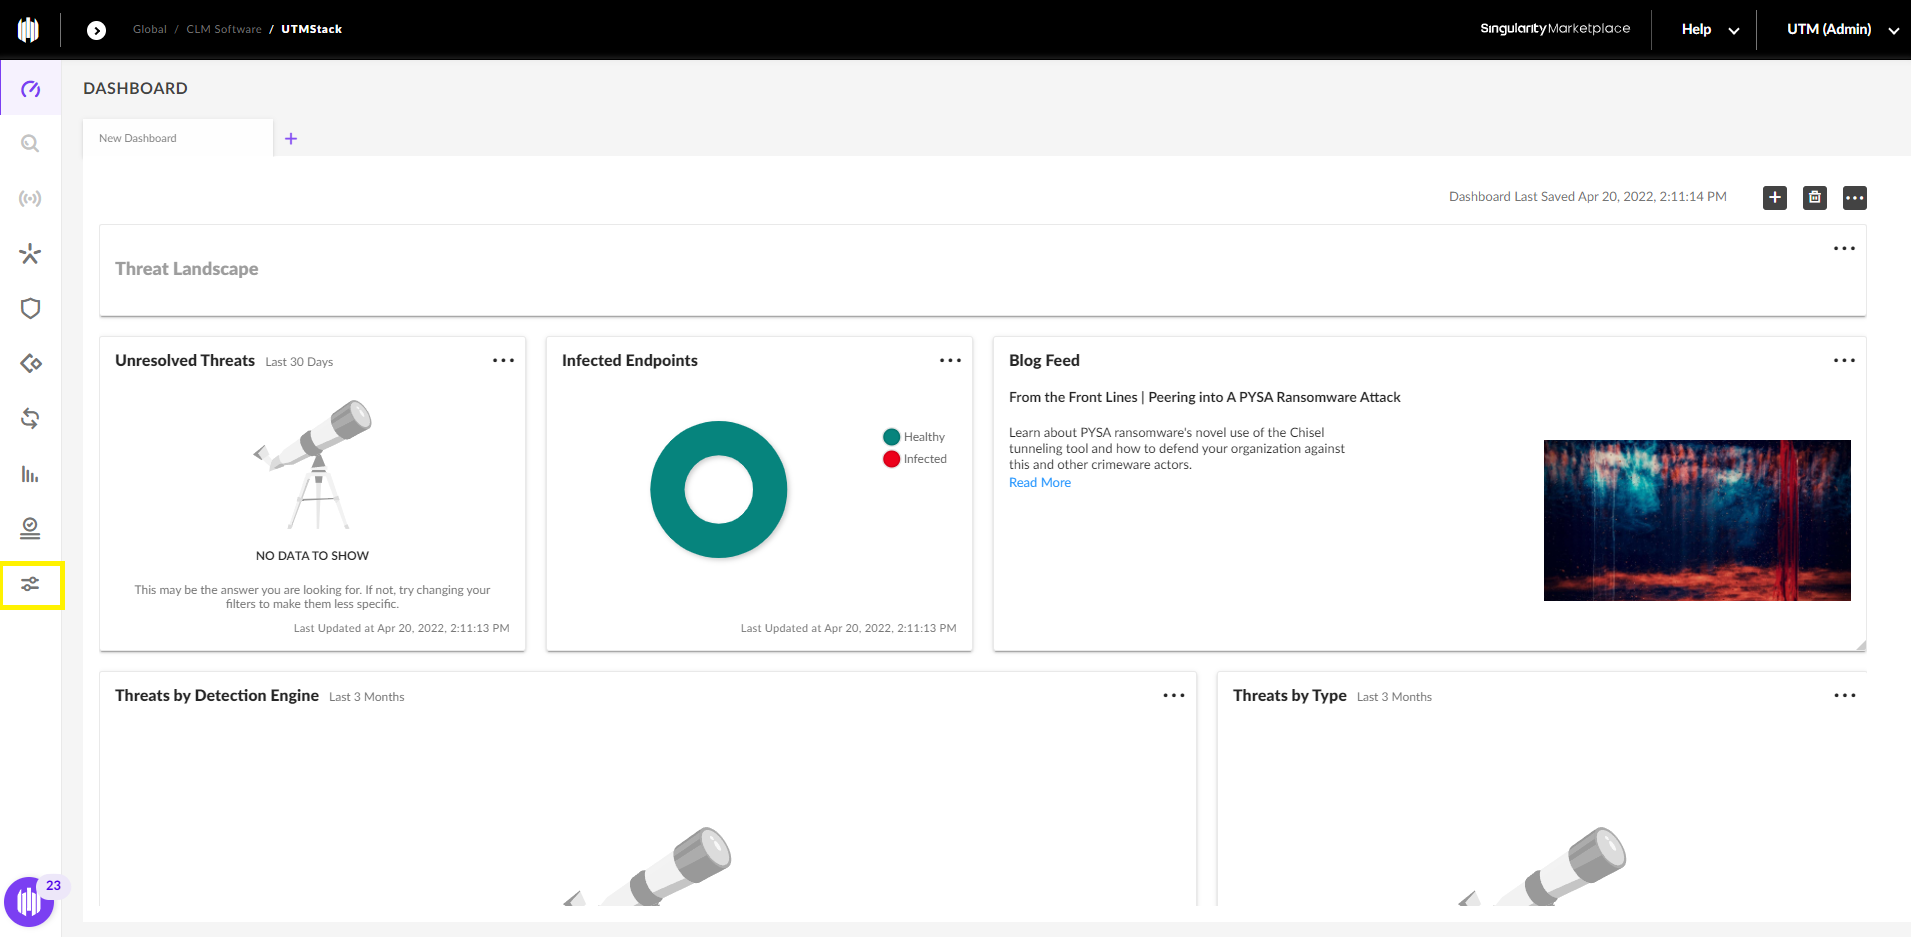Click the UTMStack breadcrumb
This screenshot has width=1911, height=937.
point(312,29)
